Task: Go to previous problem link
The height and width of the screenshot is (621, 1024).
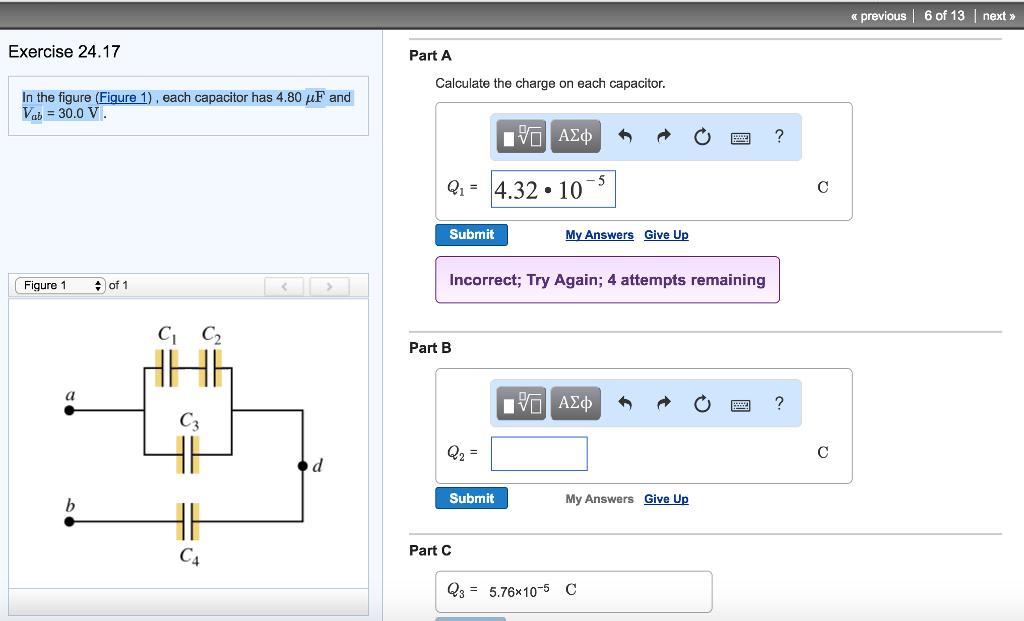Action: point(878,16)
